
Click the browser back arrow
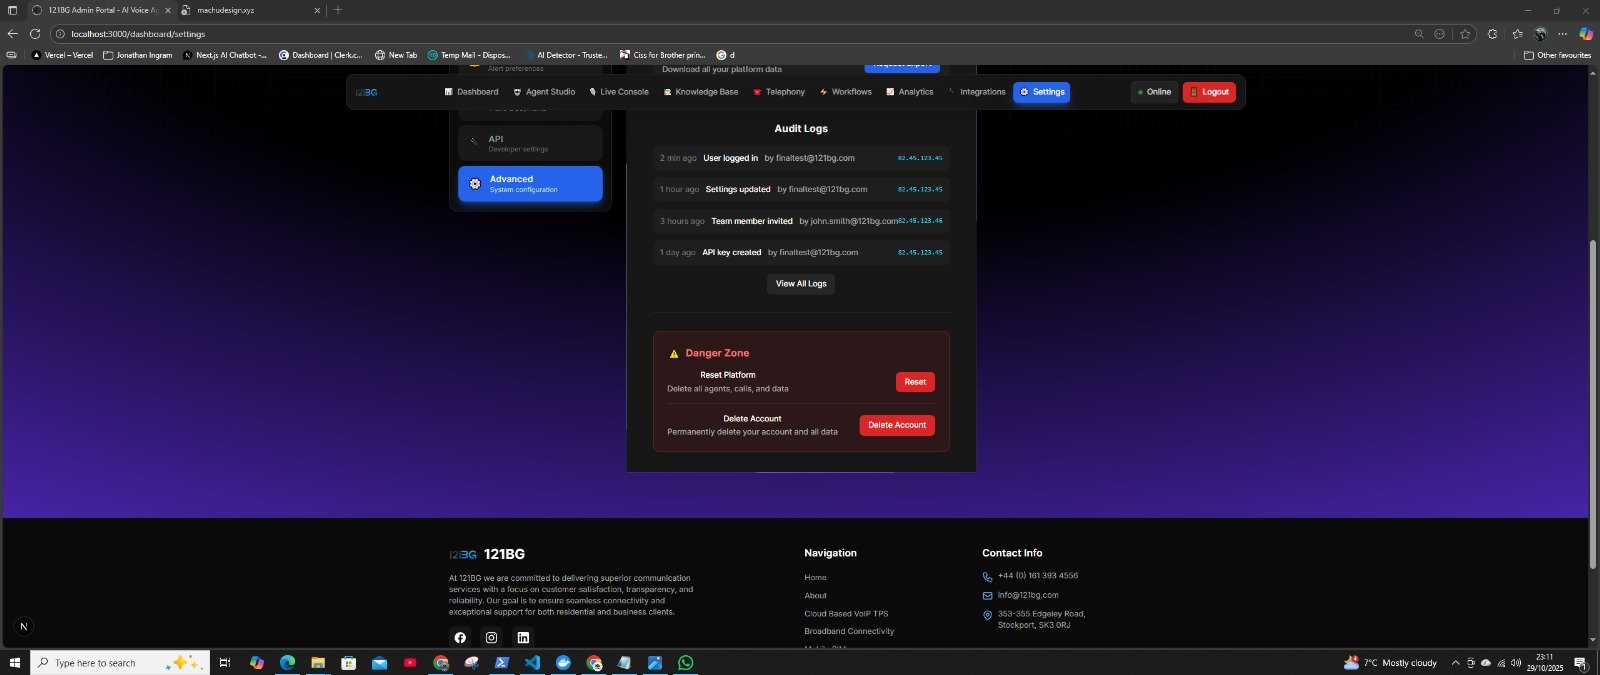tap(12, 33)
